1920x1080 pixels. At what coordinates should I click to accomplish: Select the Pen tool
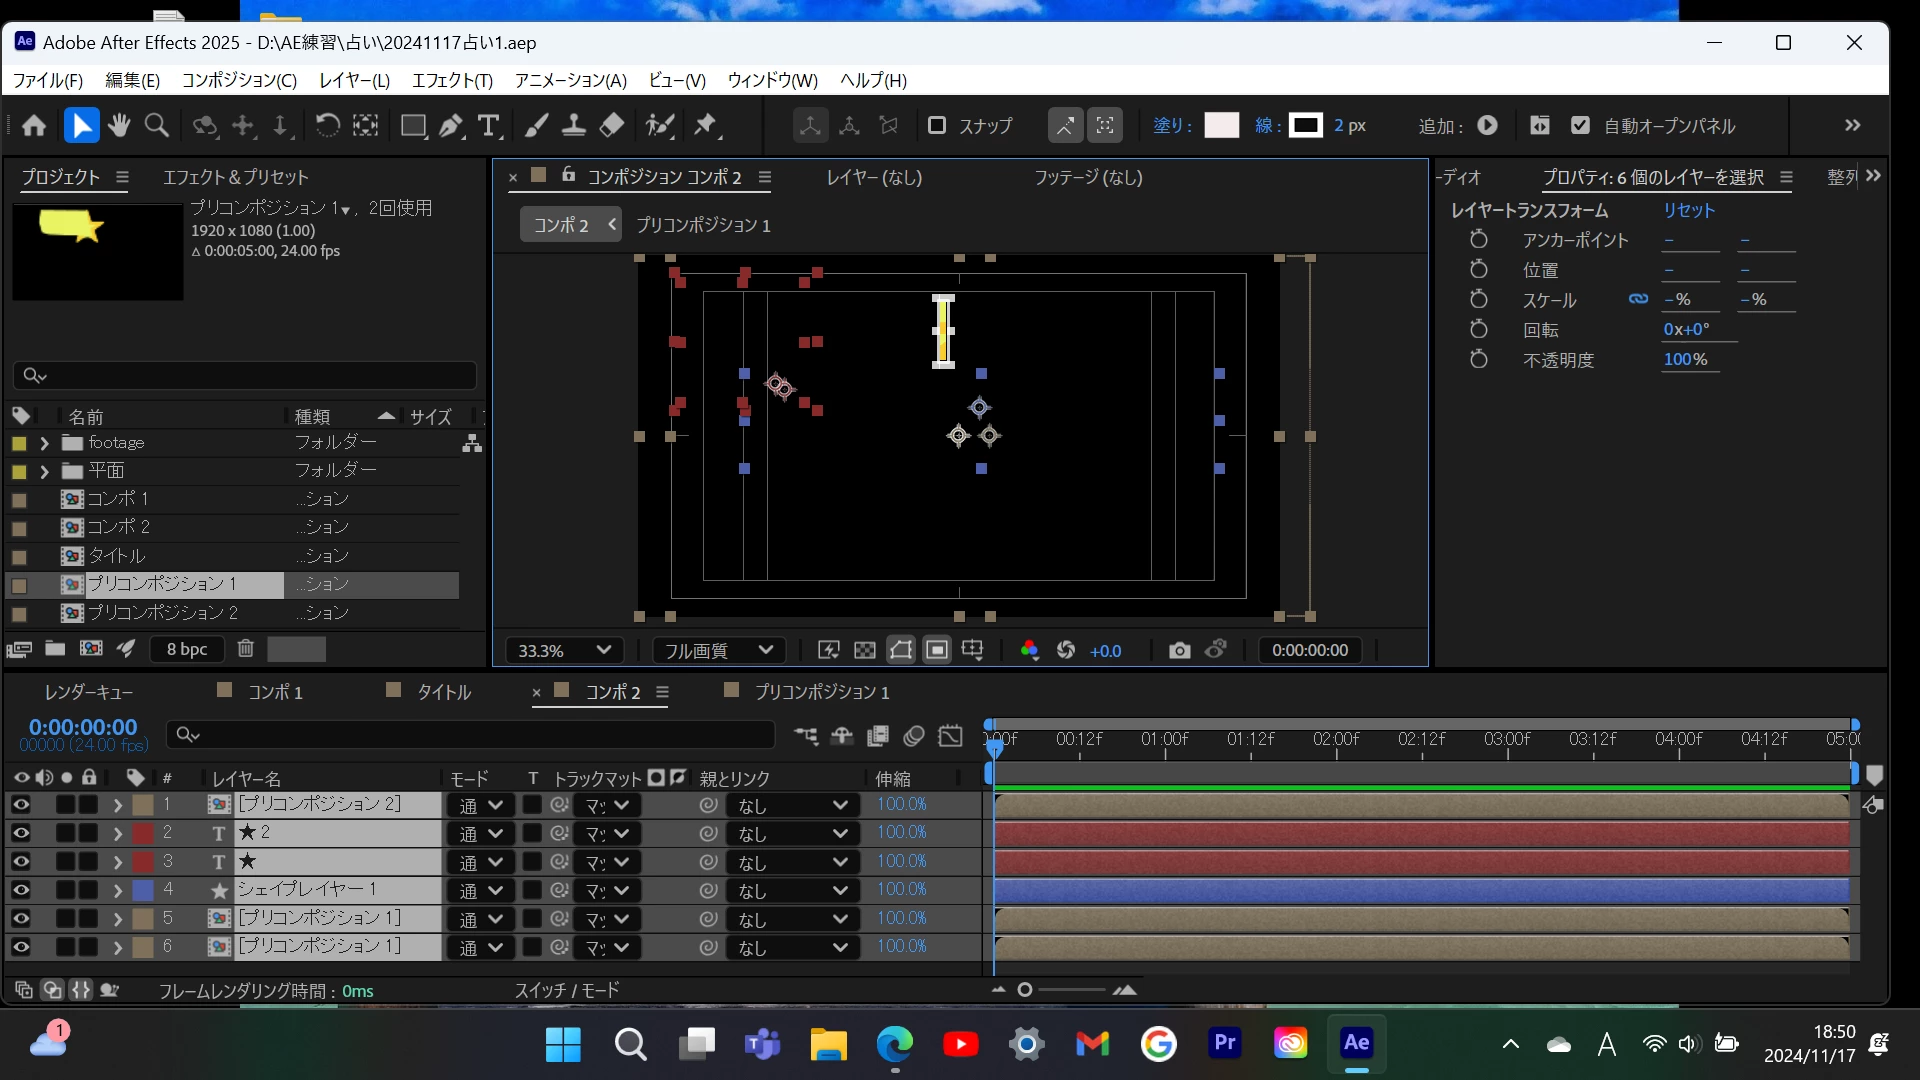point(451,126)
